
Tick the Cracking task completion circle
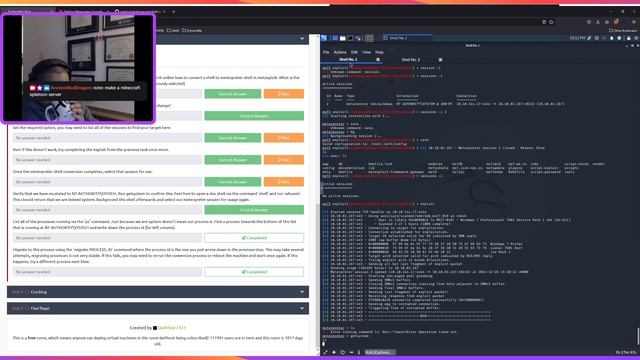pyautogui.click(x=27, y=292)
